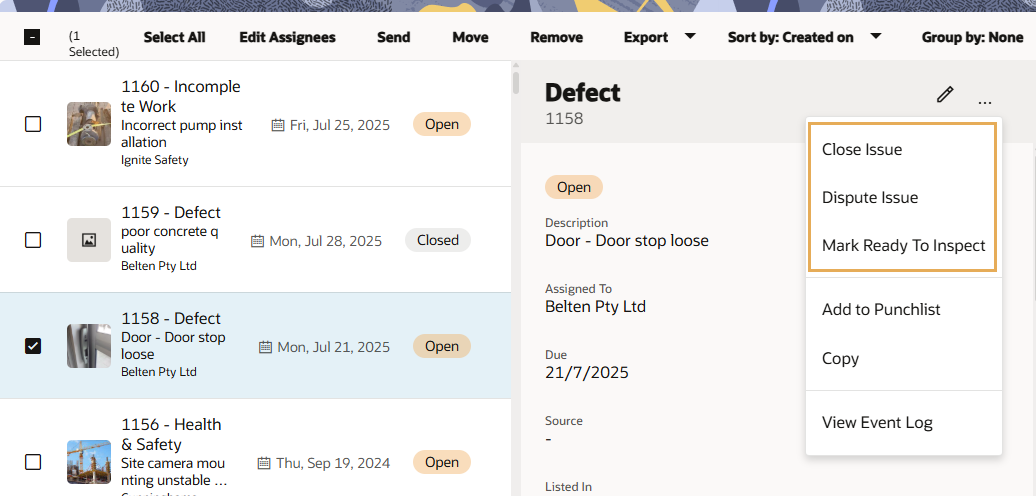The height and width of the screenshot is (496, 1036).
Task: Click the 'Defect' heading in detail panel
Action: pos(583,92)
